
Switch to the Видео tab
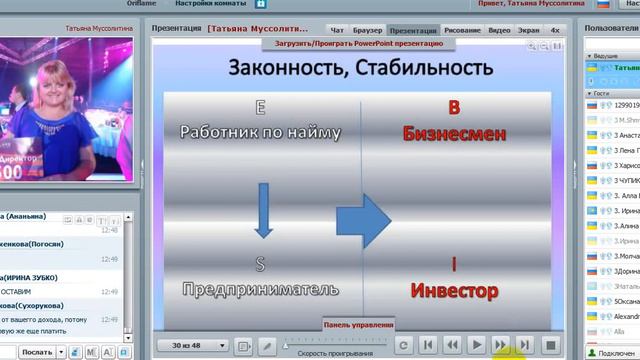click(x=499, y=30)
